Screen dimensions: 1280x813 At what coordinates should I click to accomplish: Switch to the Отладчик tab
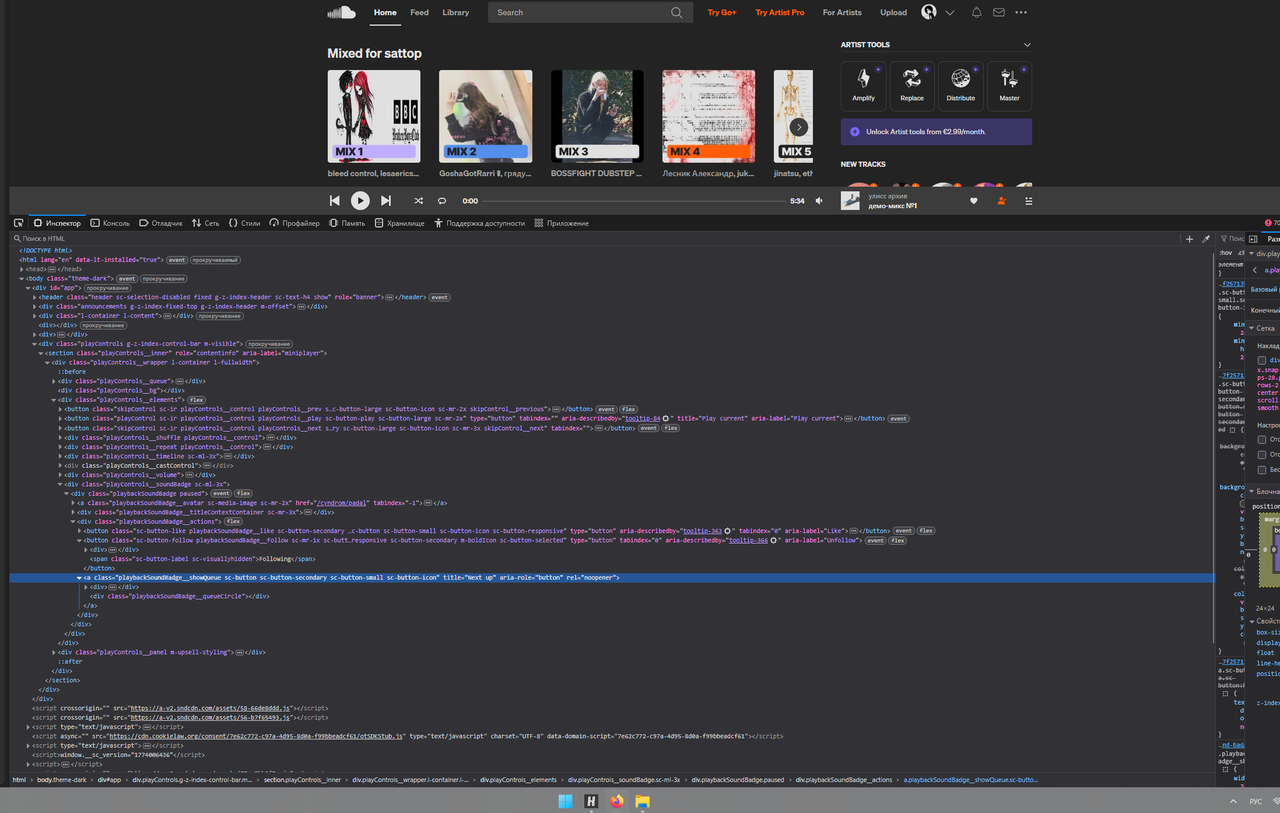click(x=160, y=223)
